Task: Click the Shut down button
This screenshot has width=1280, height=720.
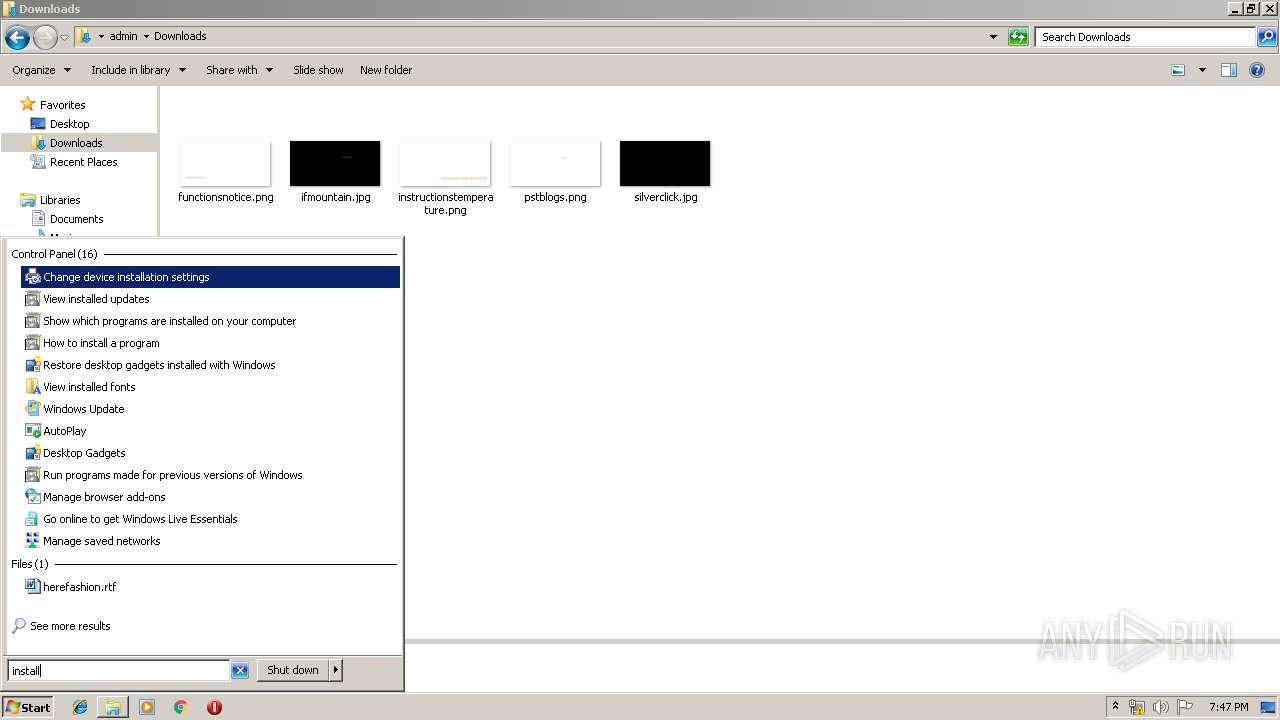Action: point(293,670)
